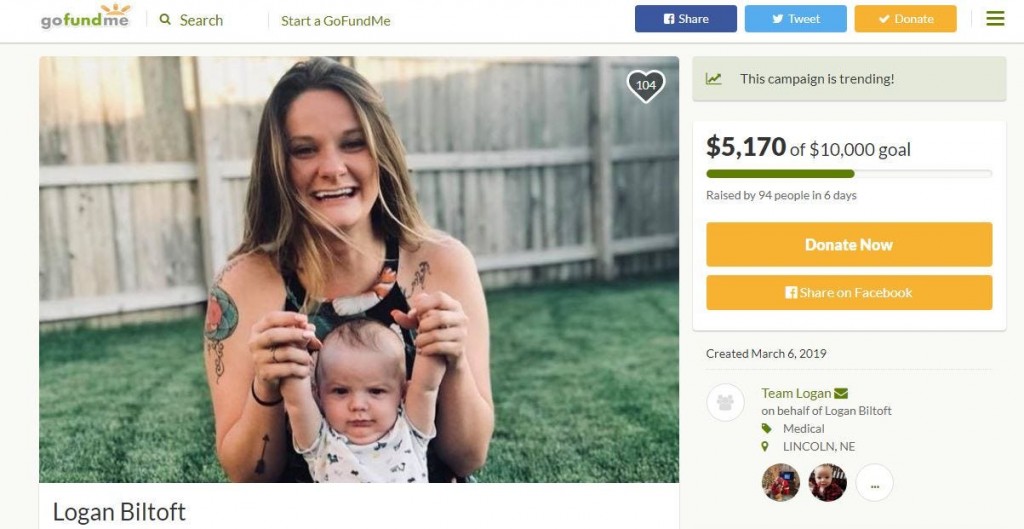Click the Medical category tag icon

tap(766, 429)
